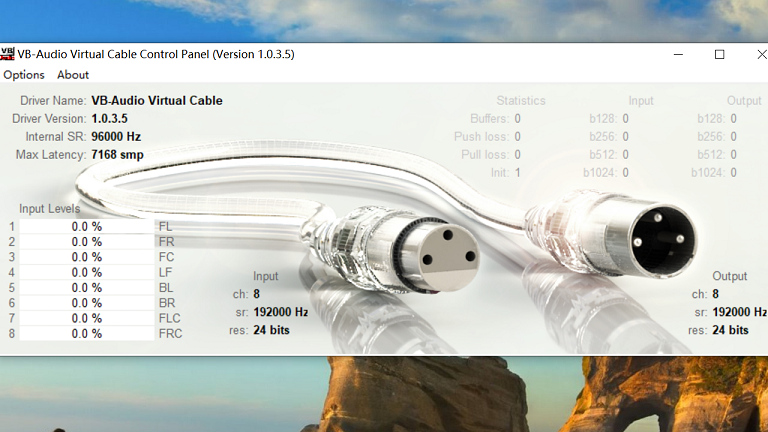
Task: Minimize the Virtual Cable Control Panel window
Action: pos(678,54)
